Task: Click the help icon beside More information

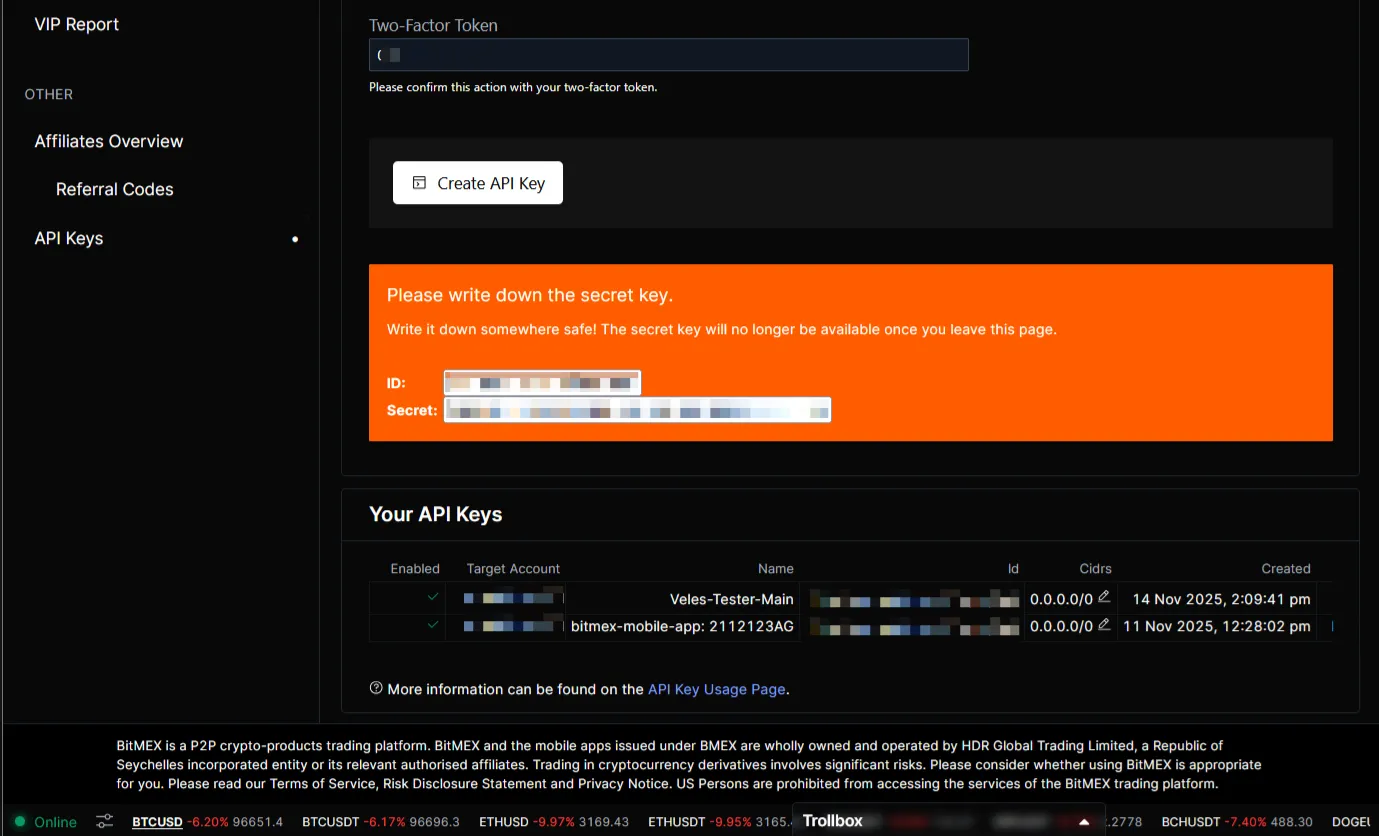Action: [x=376, y=688]
